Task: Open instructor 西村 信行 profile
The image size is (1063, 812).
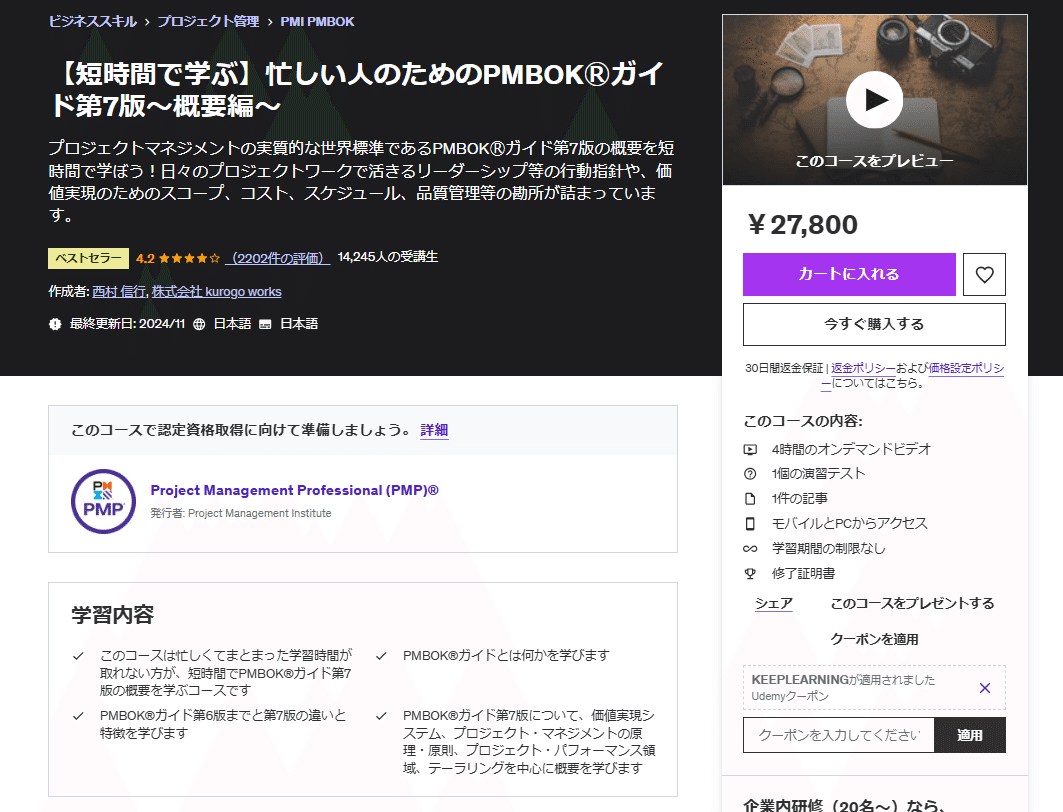Action: [x=119, y=291]
